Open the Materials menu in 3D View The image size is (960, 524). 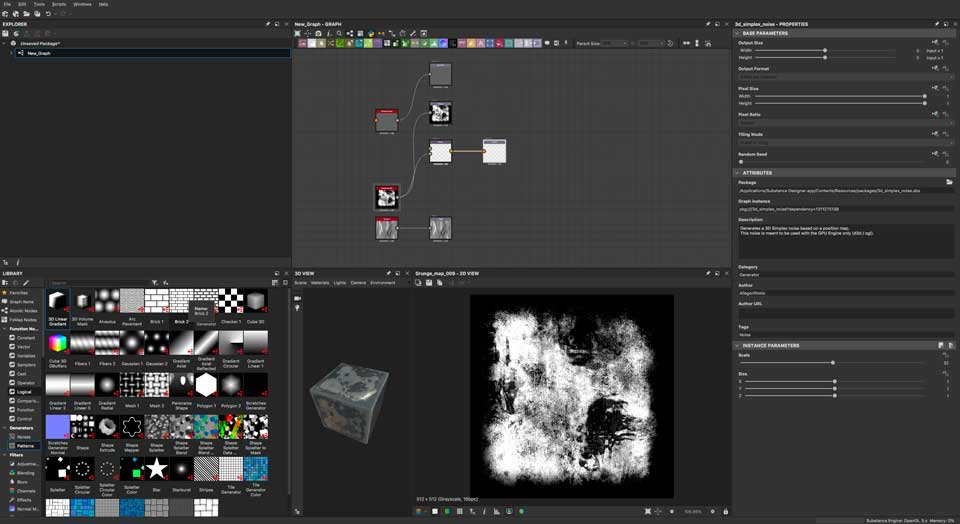pyautogui.click(x=320, y=283)
